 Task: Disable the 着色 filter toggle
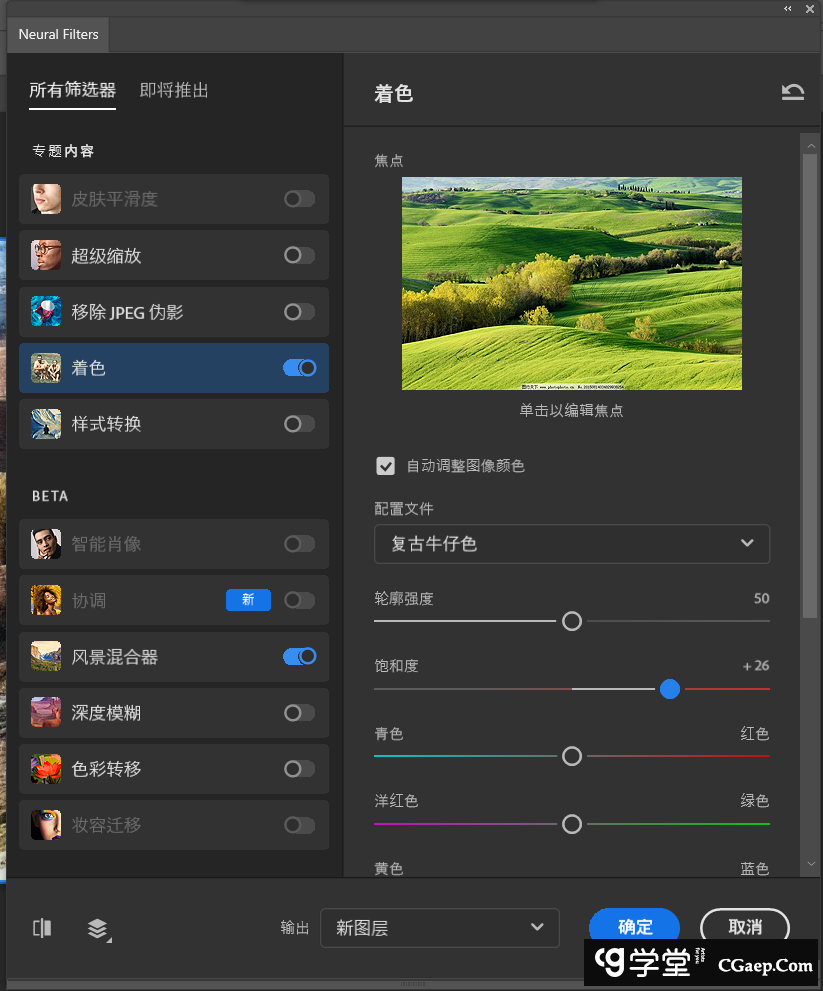click(299, 368)
